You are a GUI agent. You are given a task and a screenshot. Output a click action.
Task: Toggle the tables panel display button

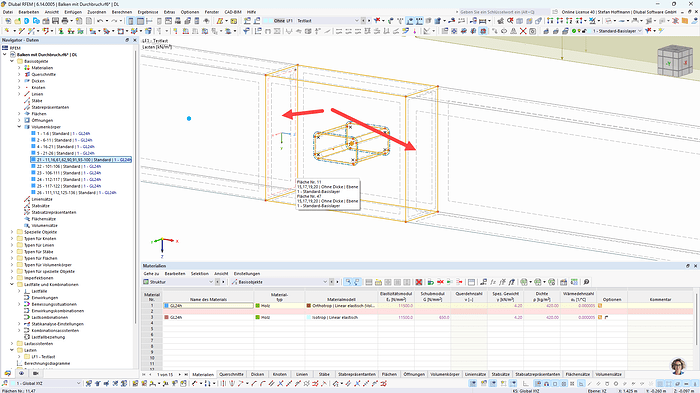pyautogui.click(x=140, y=21)
